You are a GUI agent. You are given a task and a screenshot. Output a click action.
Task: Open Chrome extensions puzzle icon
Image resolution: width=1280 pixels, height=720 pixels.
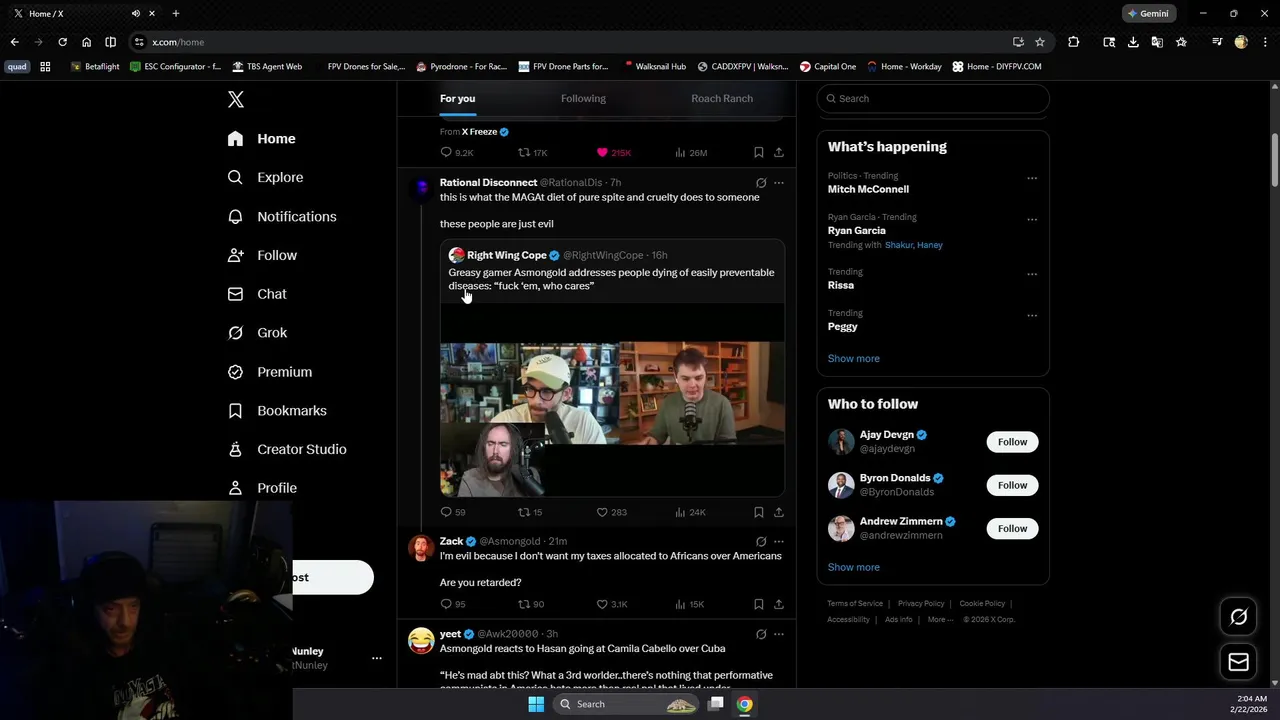click(1073, 42)
